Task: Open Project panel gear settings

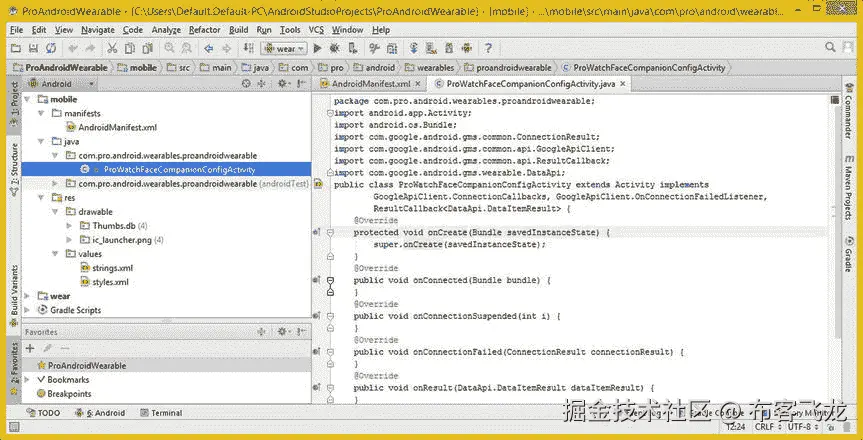Action: point(283,84)
